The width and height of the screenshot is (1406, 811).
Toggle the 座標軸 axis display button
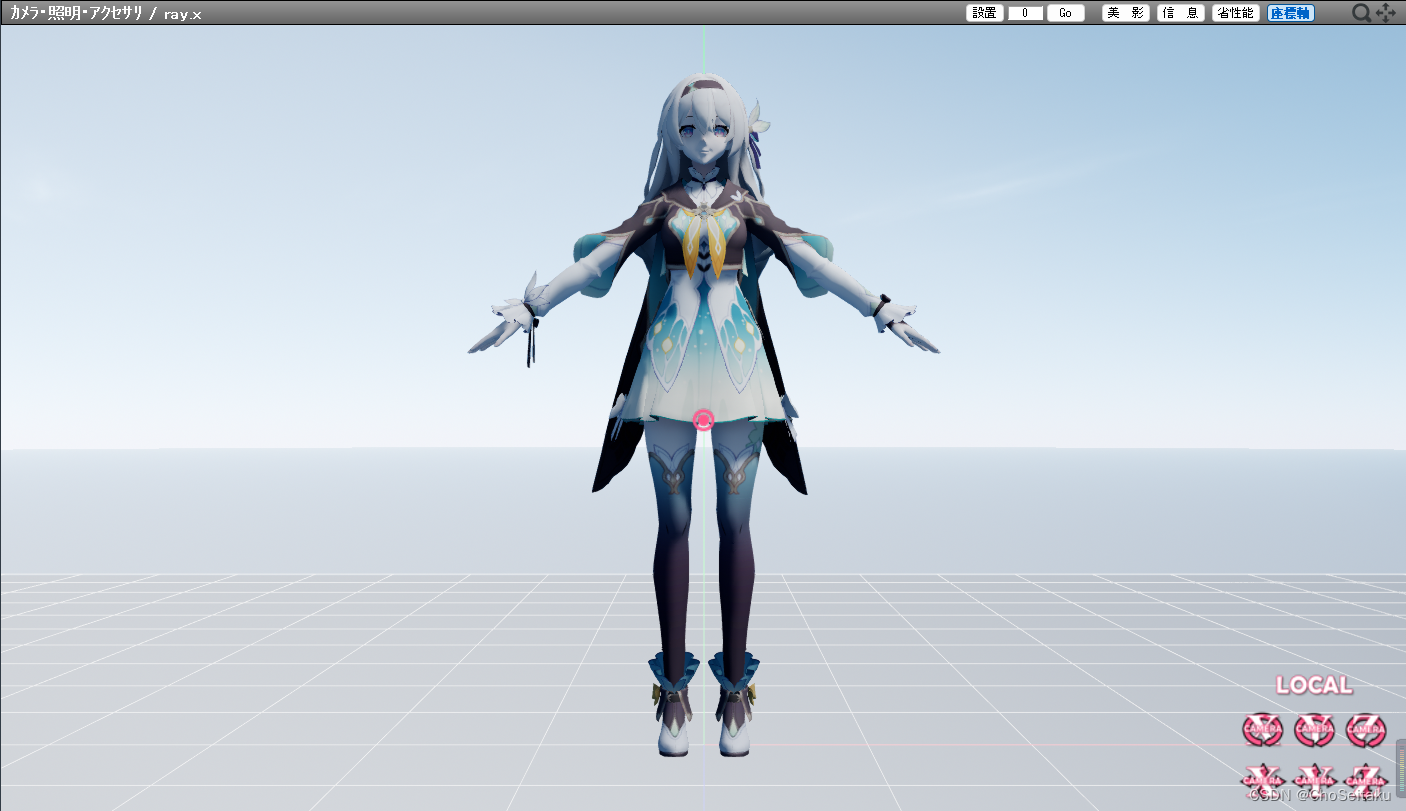[1291, 13]
